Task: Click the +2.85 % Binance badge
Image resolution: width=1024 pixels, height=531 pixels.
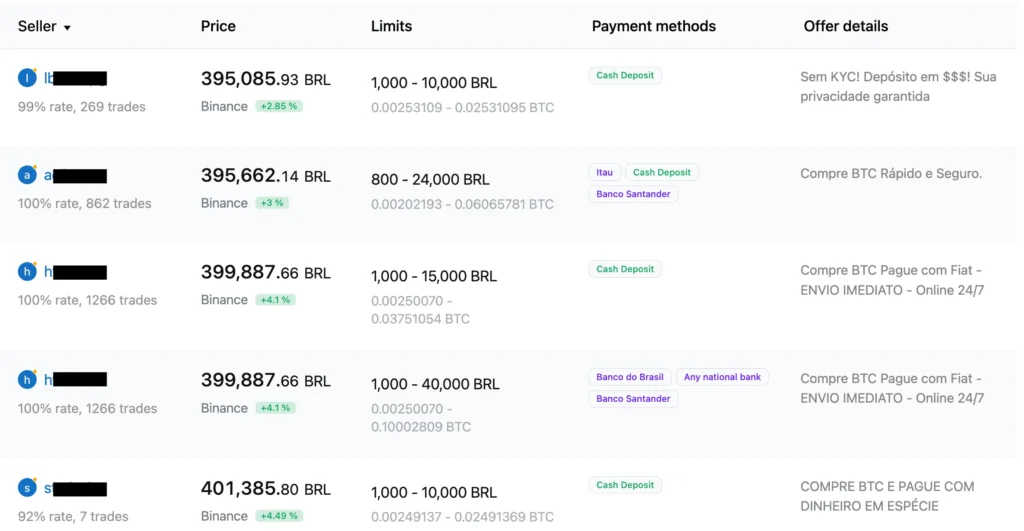Action: point(279,106)
